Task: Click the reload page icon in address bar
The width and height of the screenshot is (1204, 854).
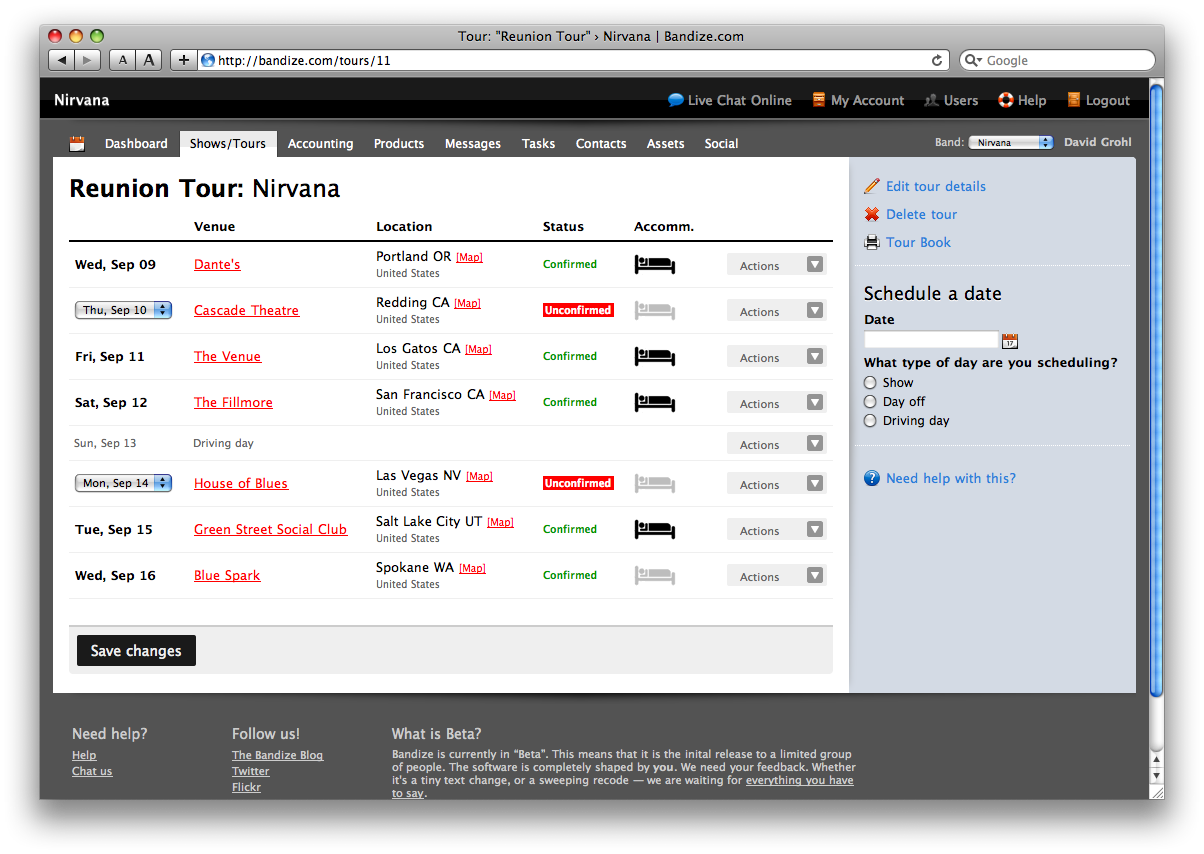Action: 937,60
